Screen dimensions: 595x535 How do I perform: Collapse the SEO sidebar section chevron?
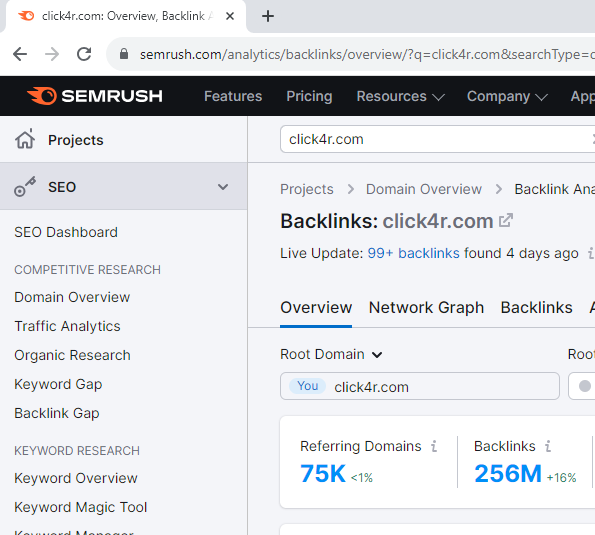(x=223, y=187)
